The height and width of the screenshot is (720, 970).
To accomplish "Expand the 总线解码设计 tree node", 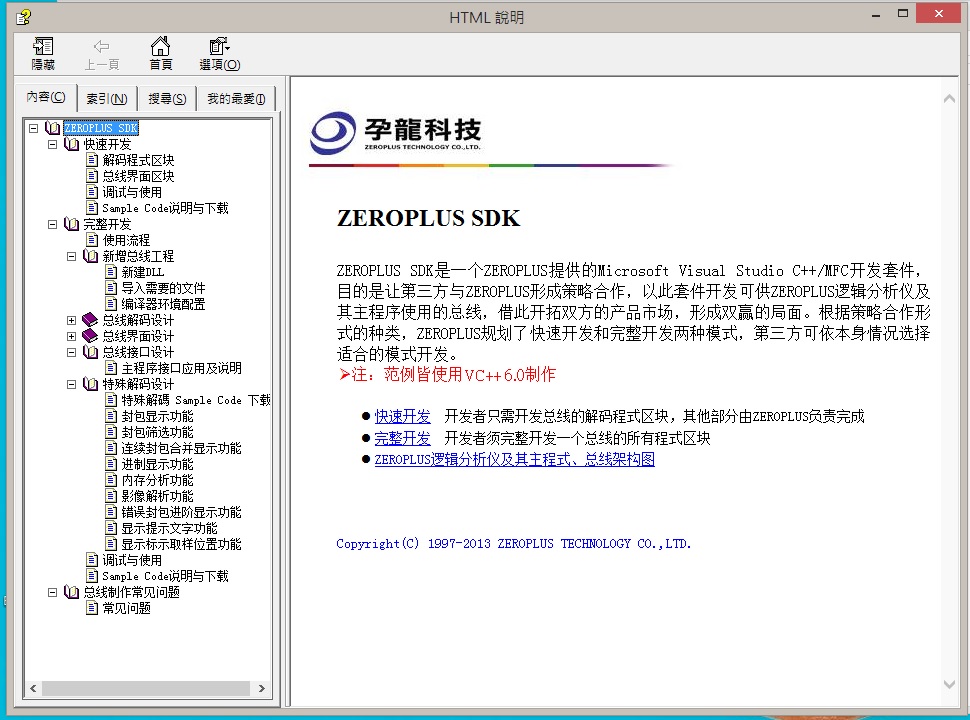I will [72, 320].
